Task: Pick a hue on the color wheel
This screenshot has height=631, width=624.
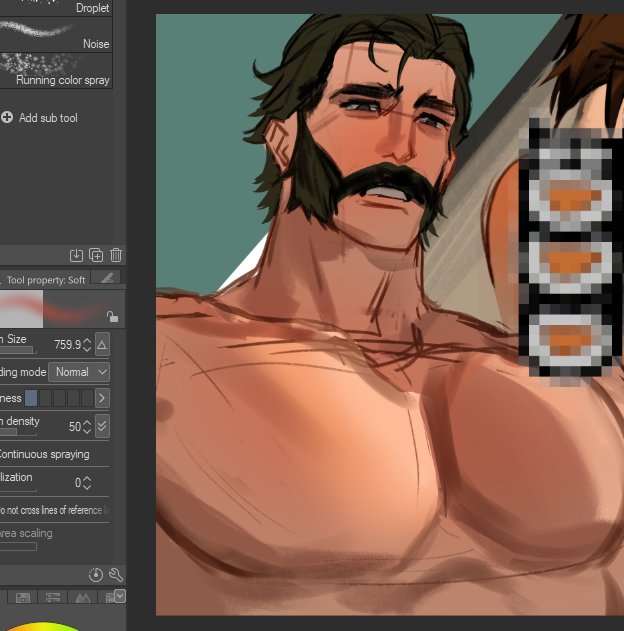Action: (42, 626)
